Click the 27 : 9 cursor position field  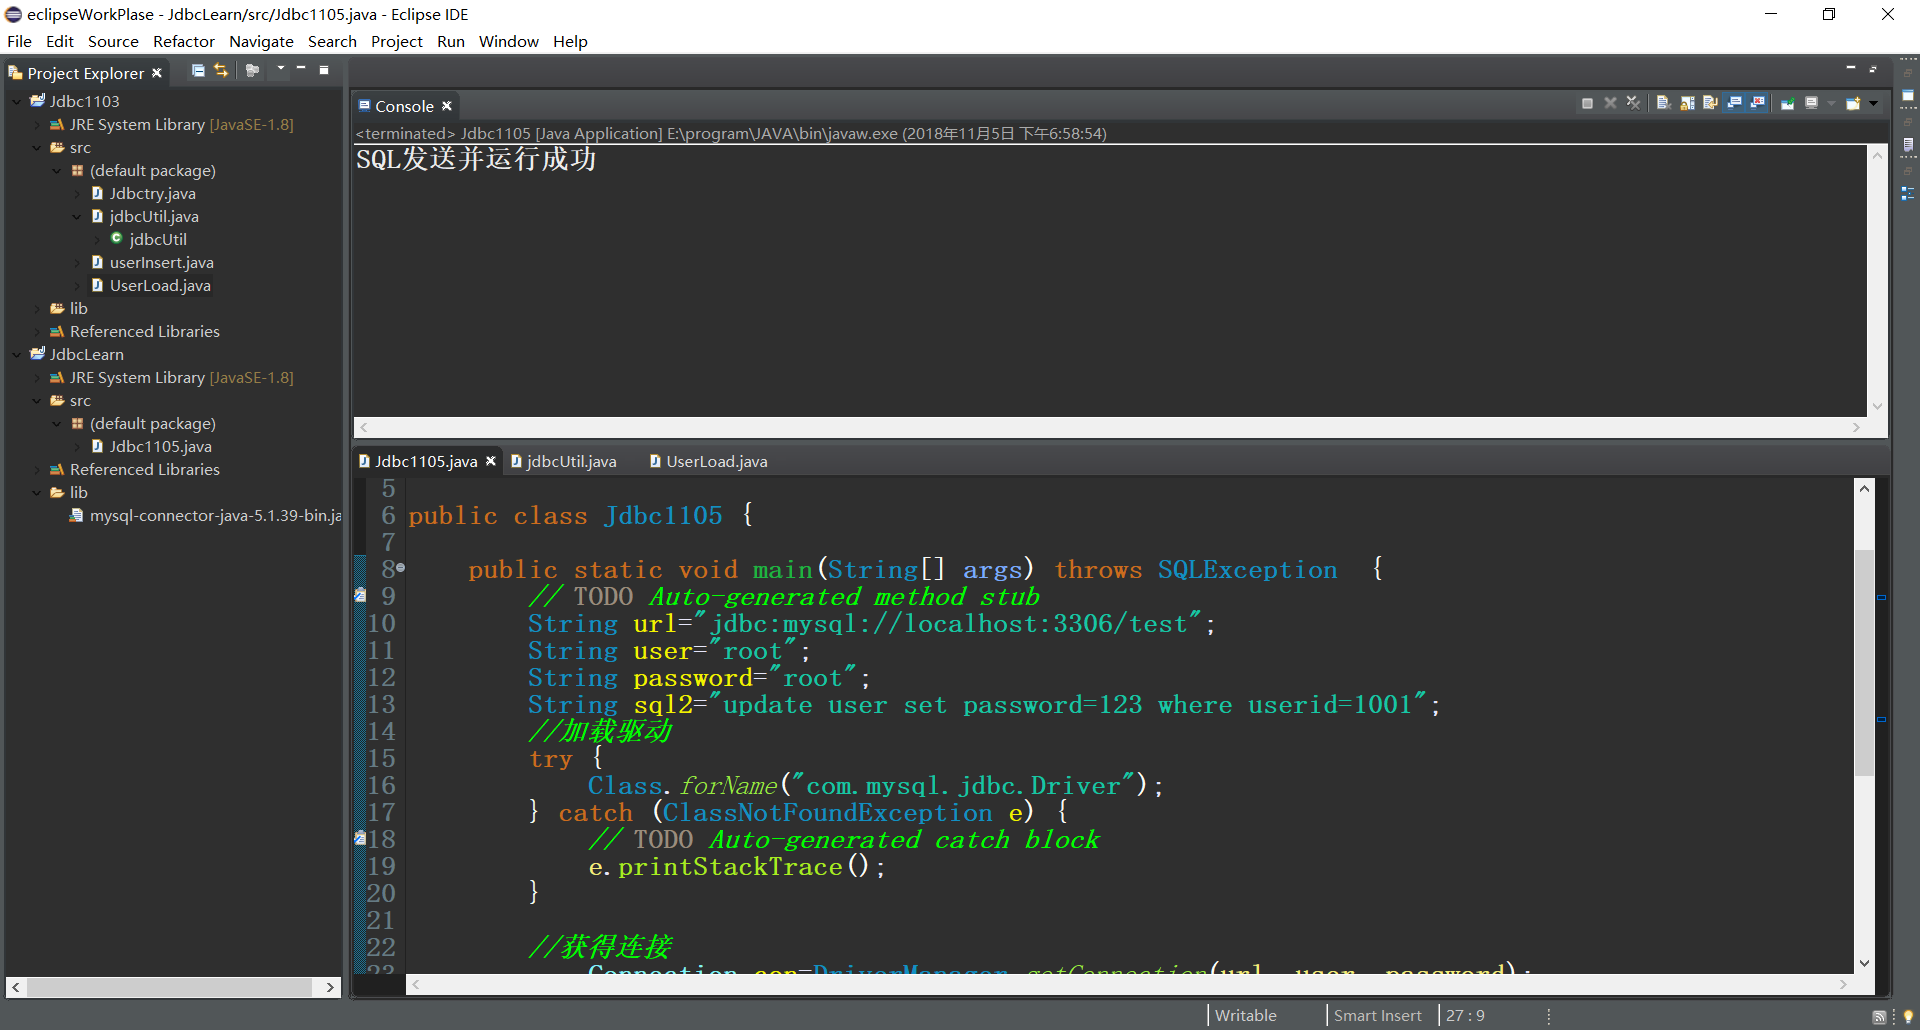pos(1465,1015)
